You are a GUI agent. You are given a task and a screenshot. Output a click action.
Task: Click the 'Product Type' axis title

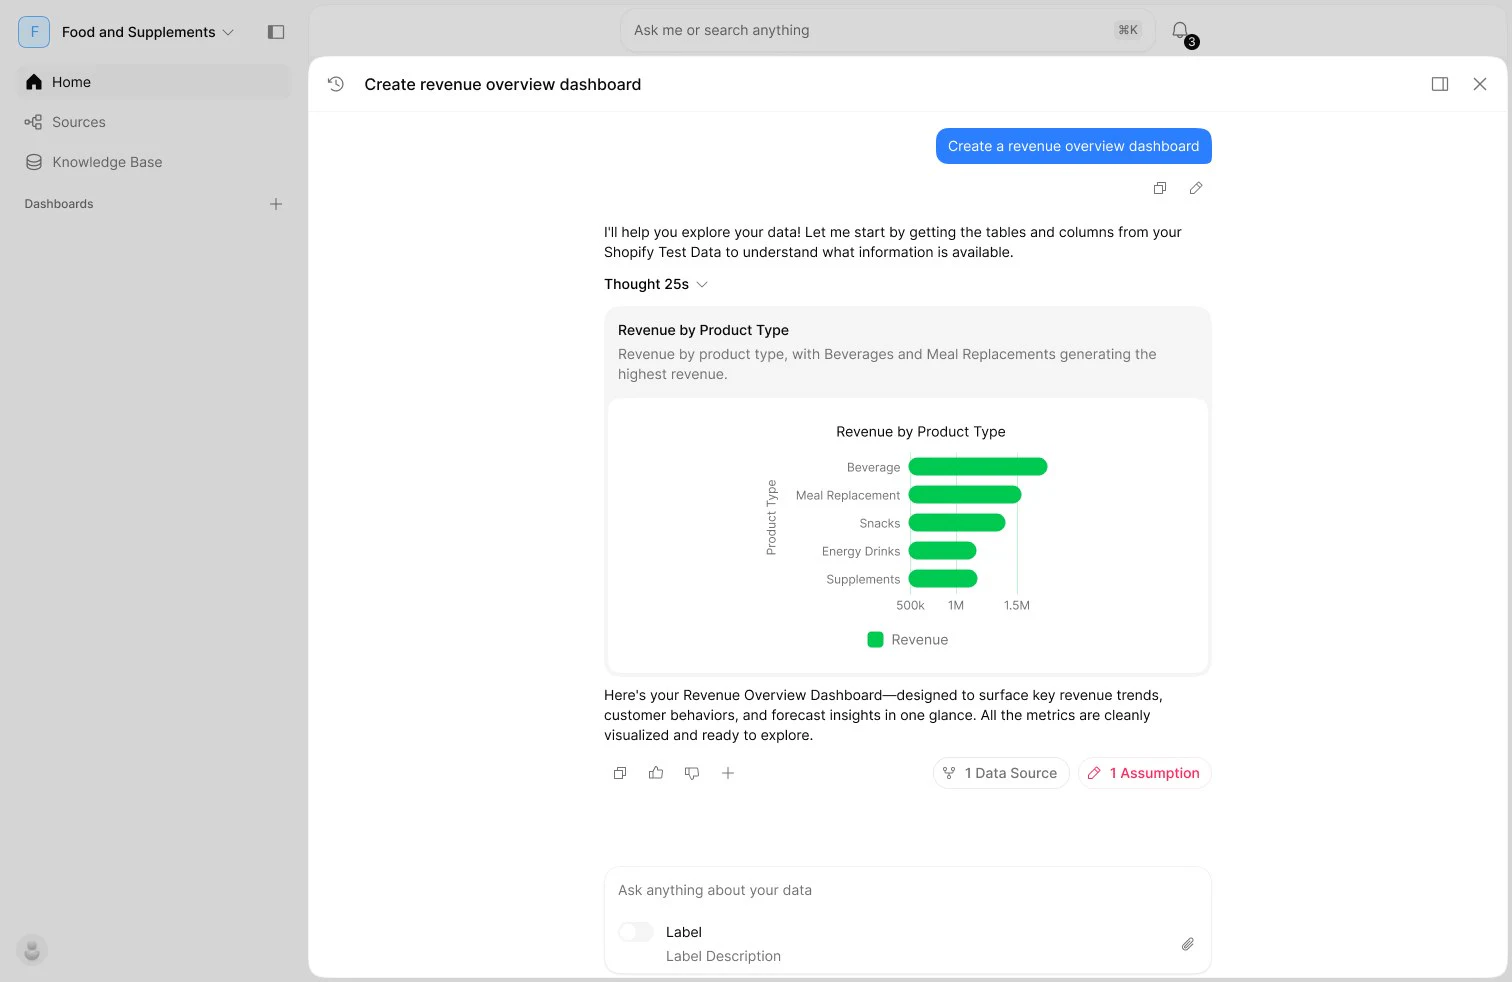771,517
